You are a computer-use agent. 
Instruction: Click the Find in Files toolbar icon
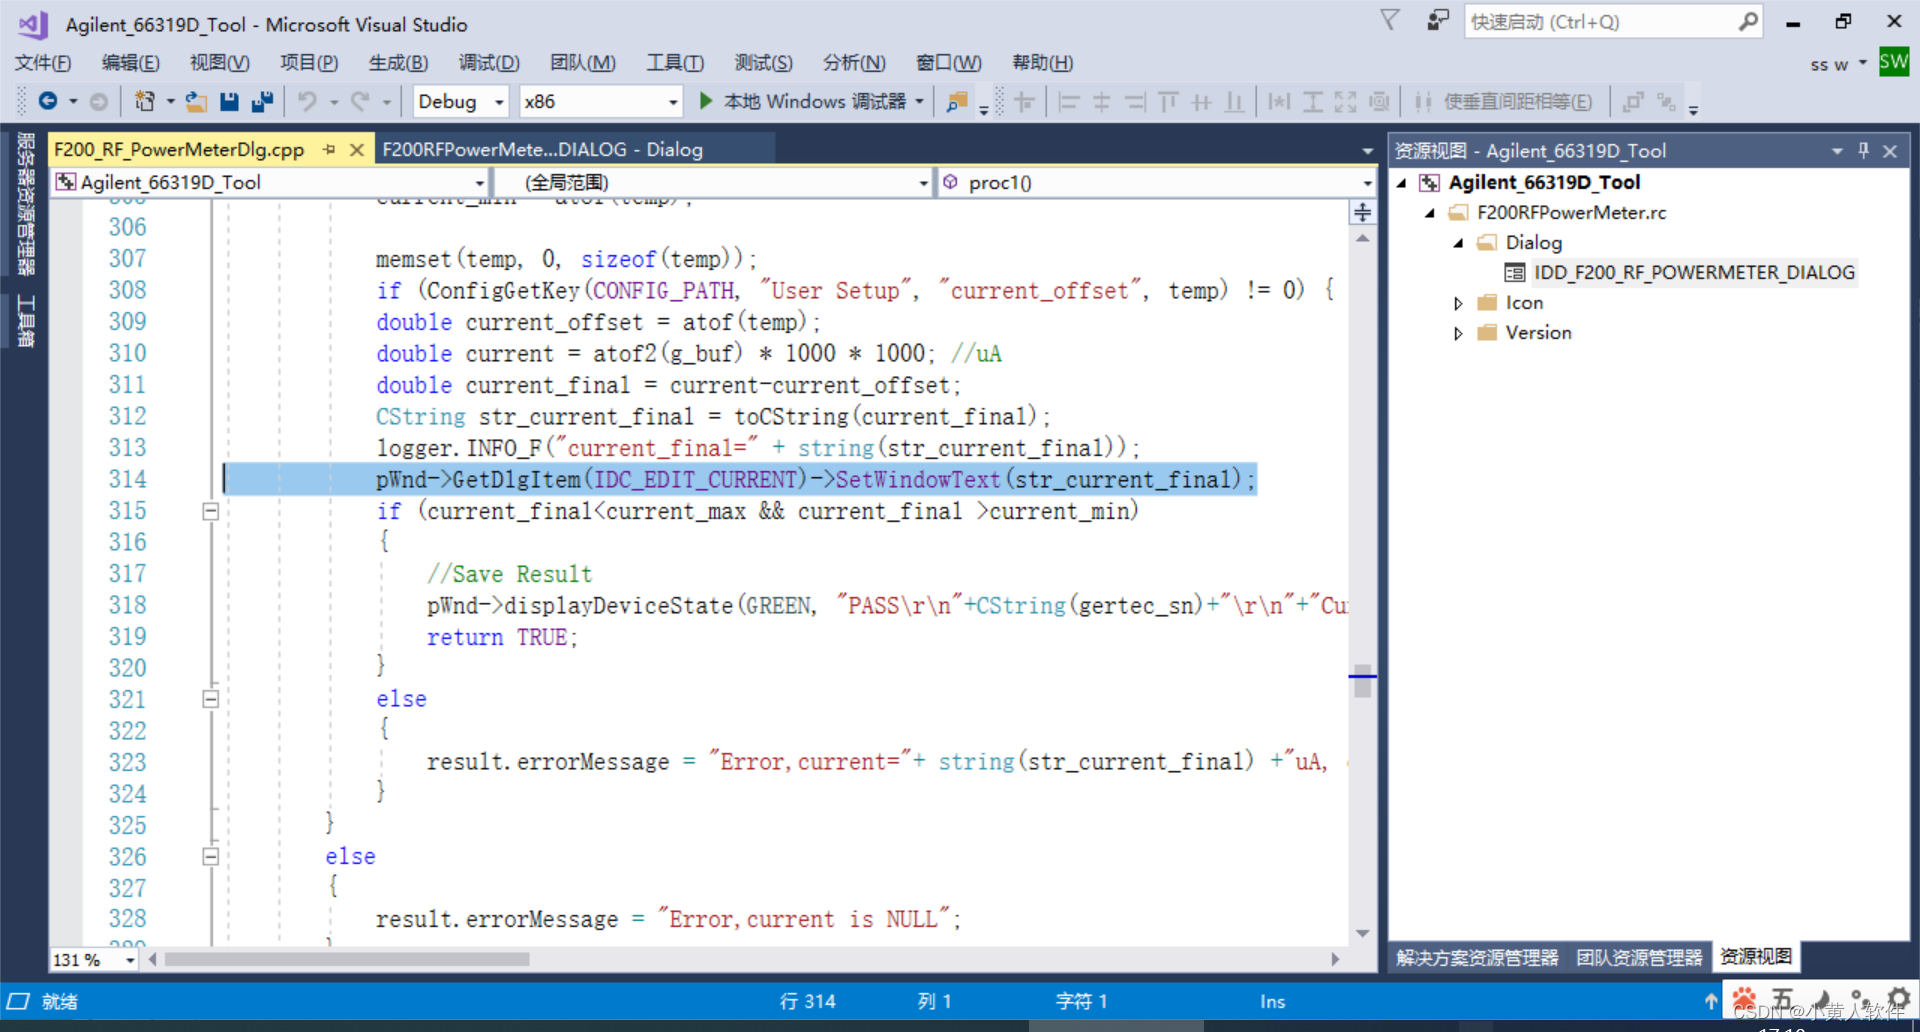coord(957,101)
